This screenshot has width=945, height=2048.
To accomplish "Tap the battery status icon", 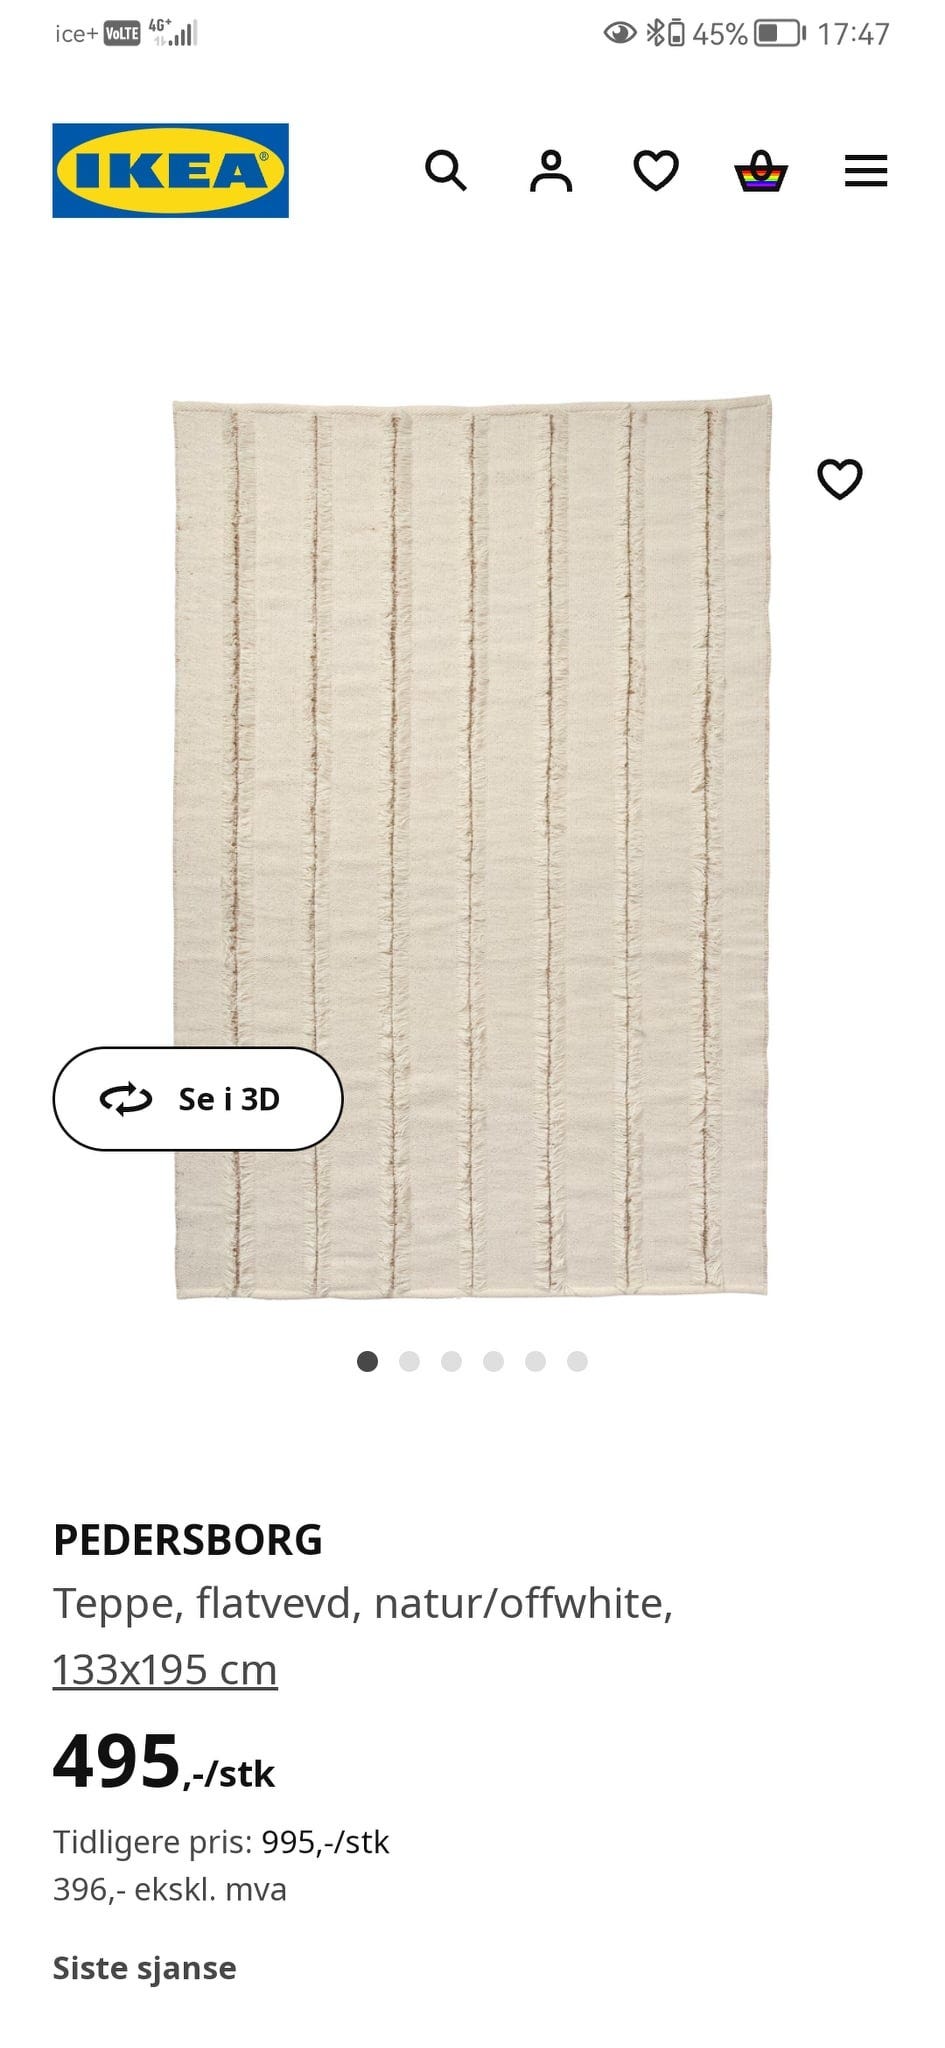I will pyautogui.click(x=780, y=34).
